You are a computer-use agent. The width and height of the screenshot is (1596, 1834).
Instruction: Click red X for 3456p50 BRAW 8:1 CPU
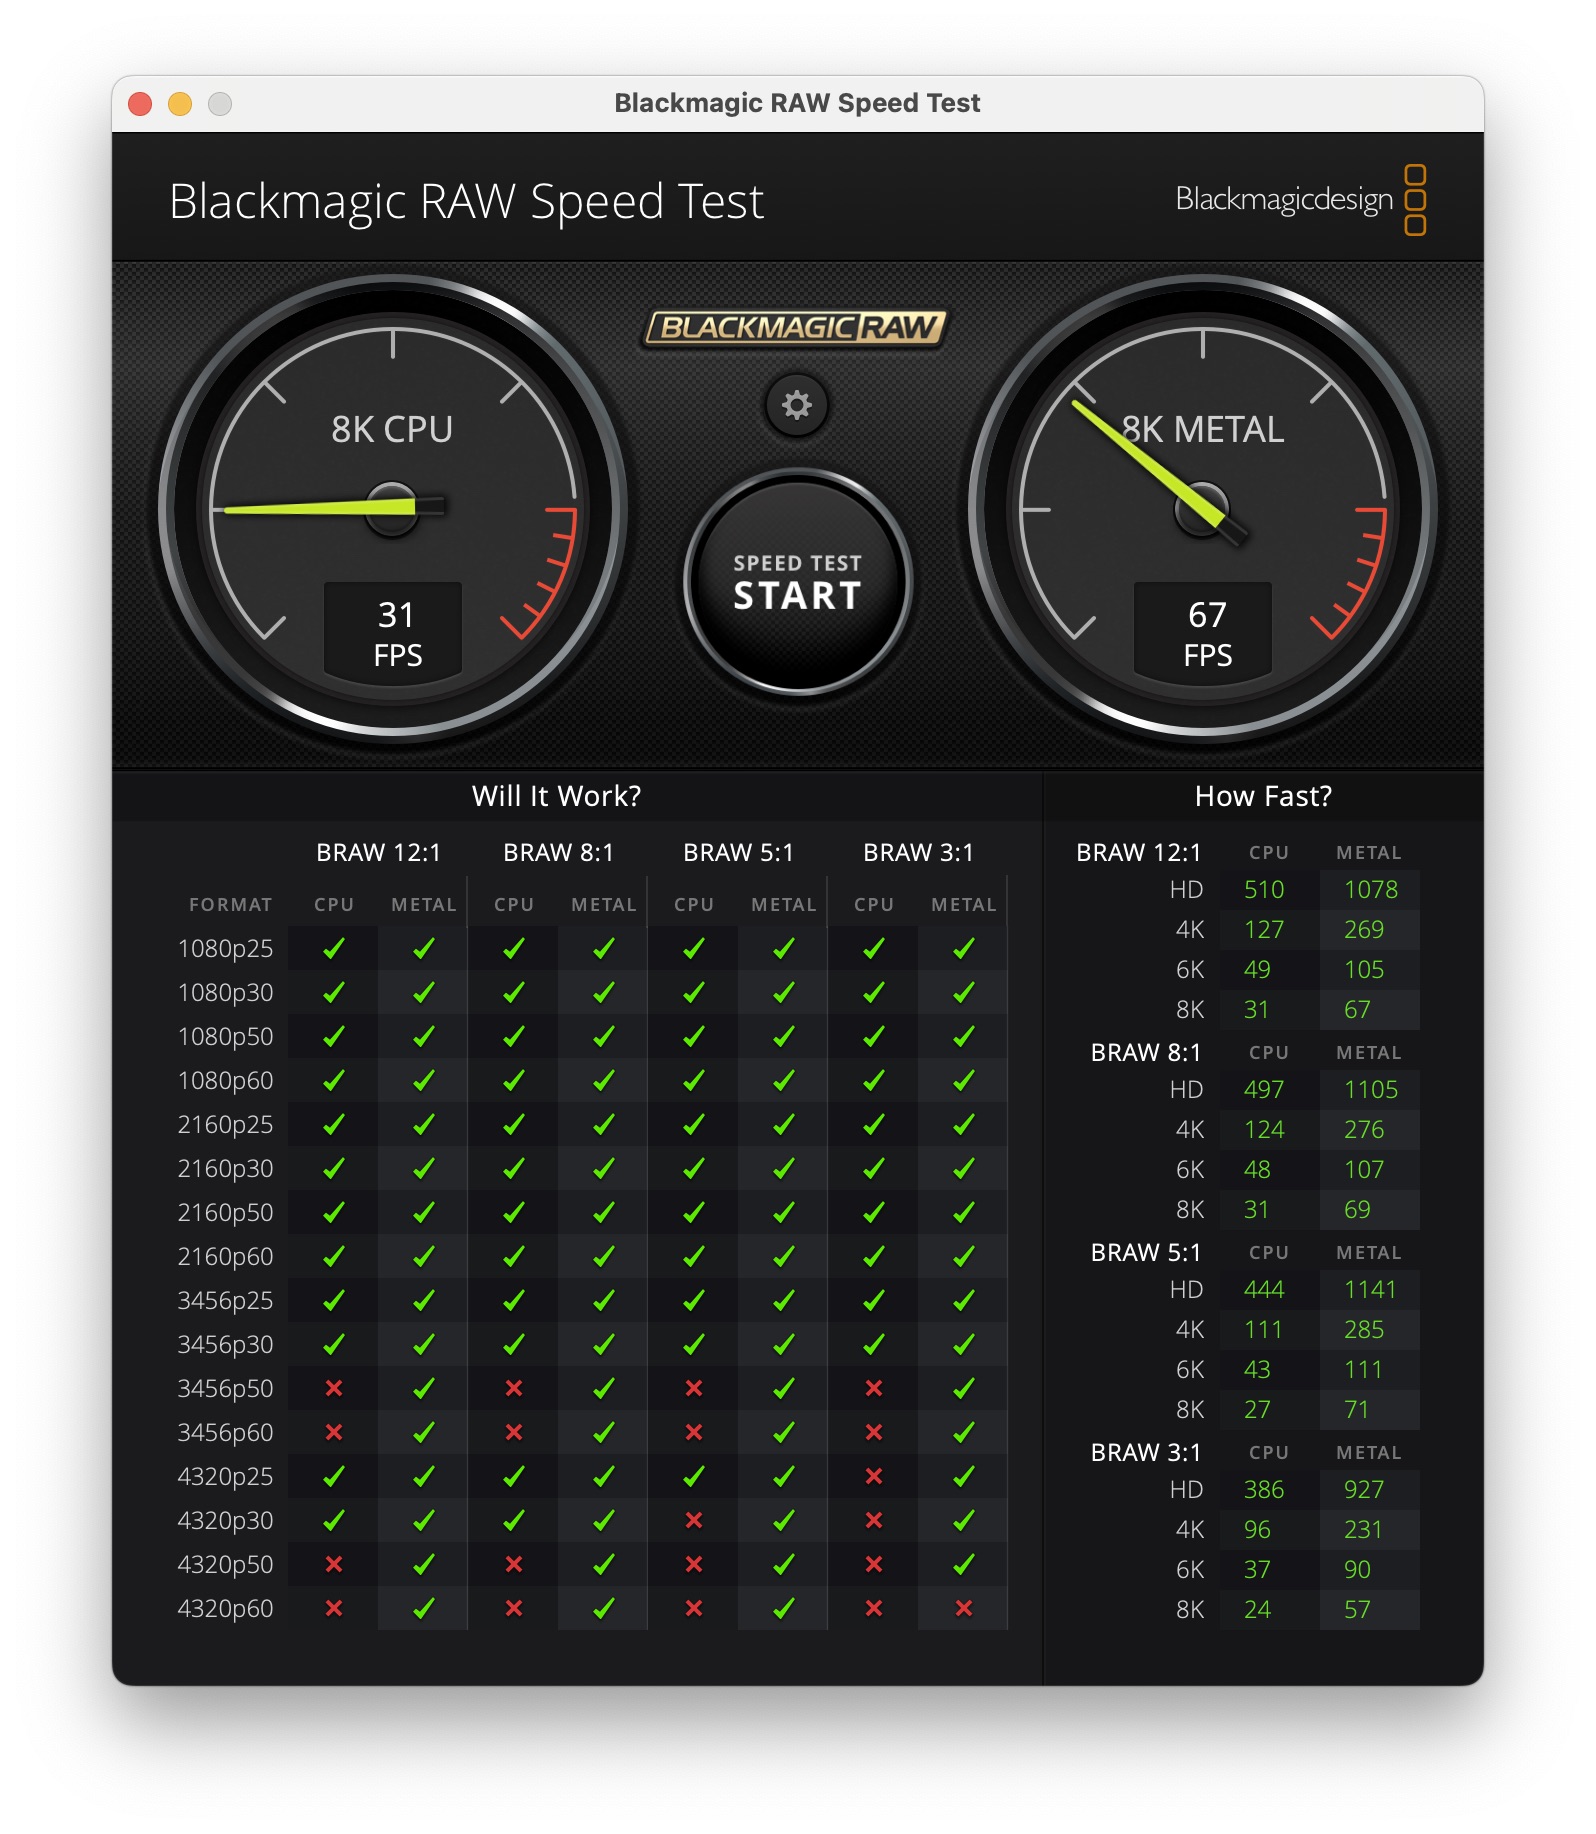(x=514, y=1388)
